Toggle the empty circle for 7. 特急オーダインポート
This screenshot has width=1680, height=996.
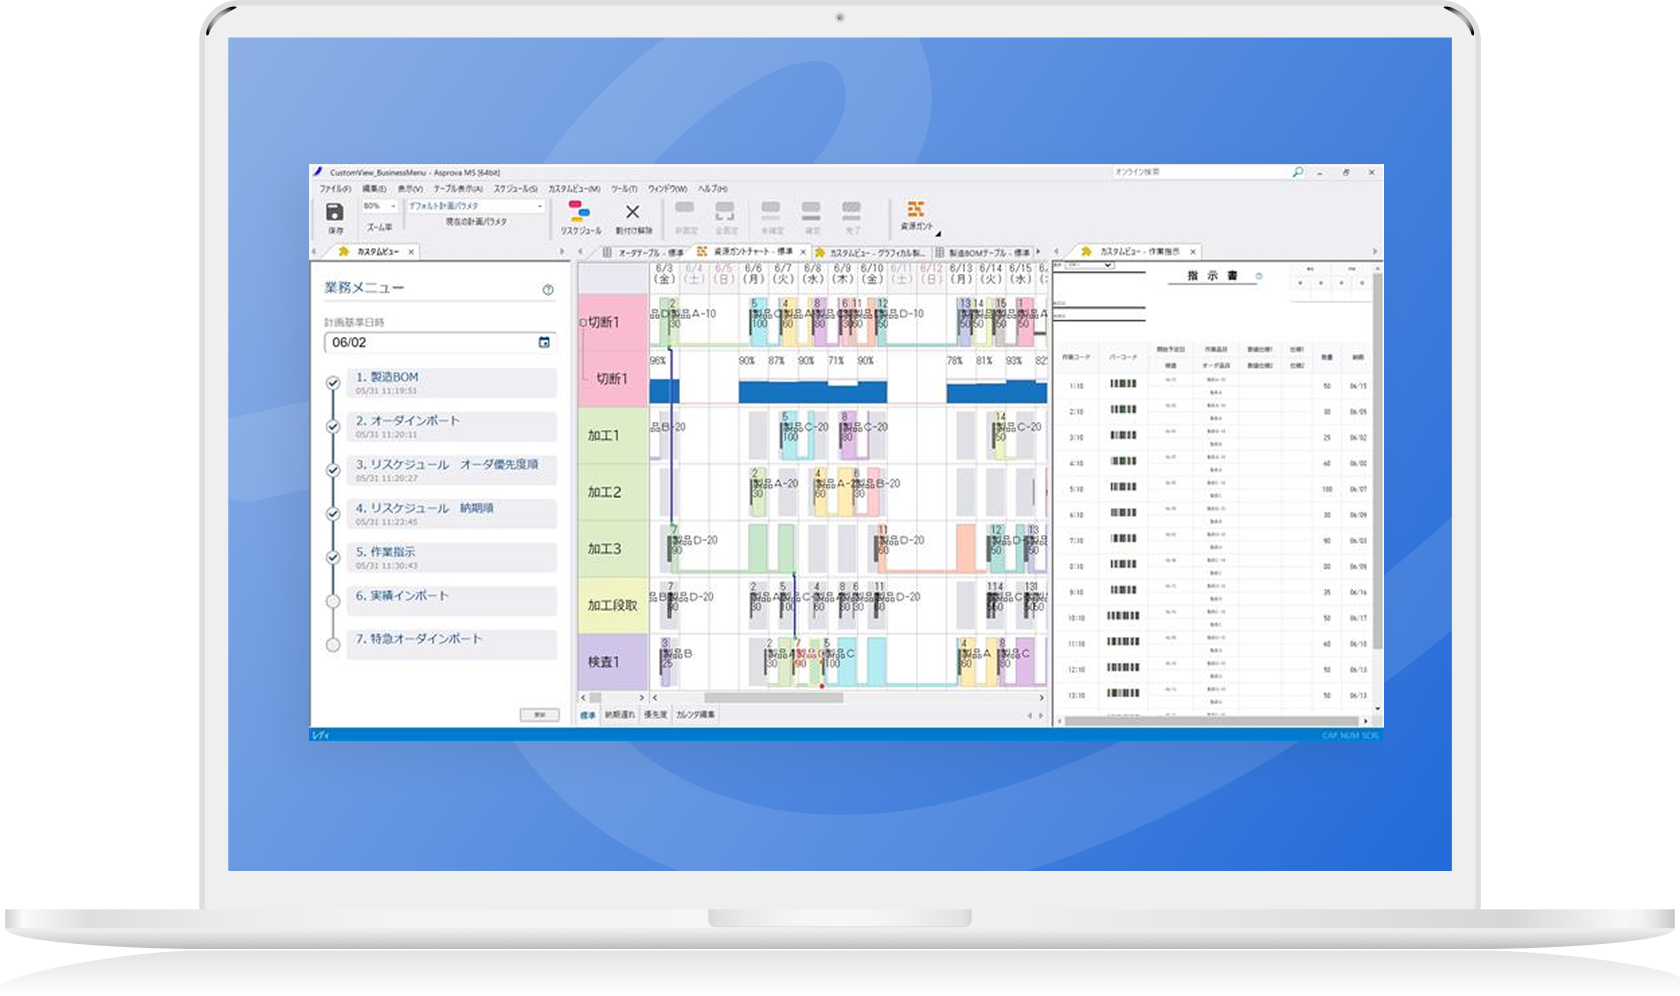click(333, 645)
